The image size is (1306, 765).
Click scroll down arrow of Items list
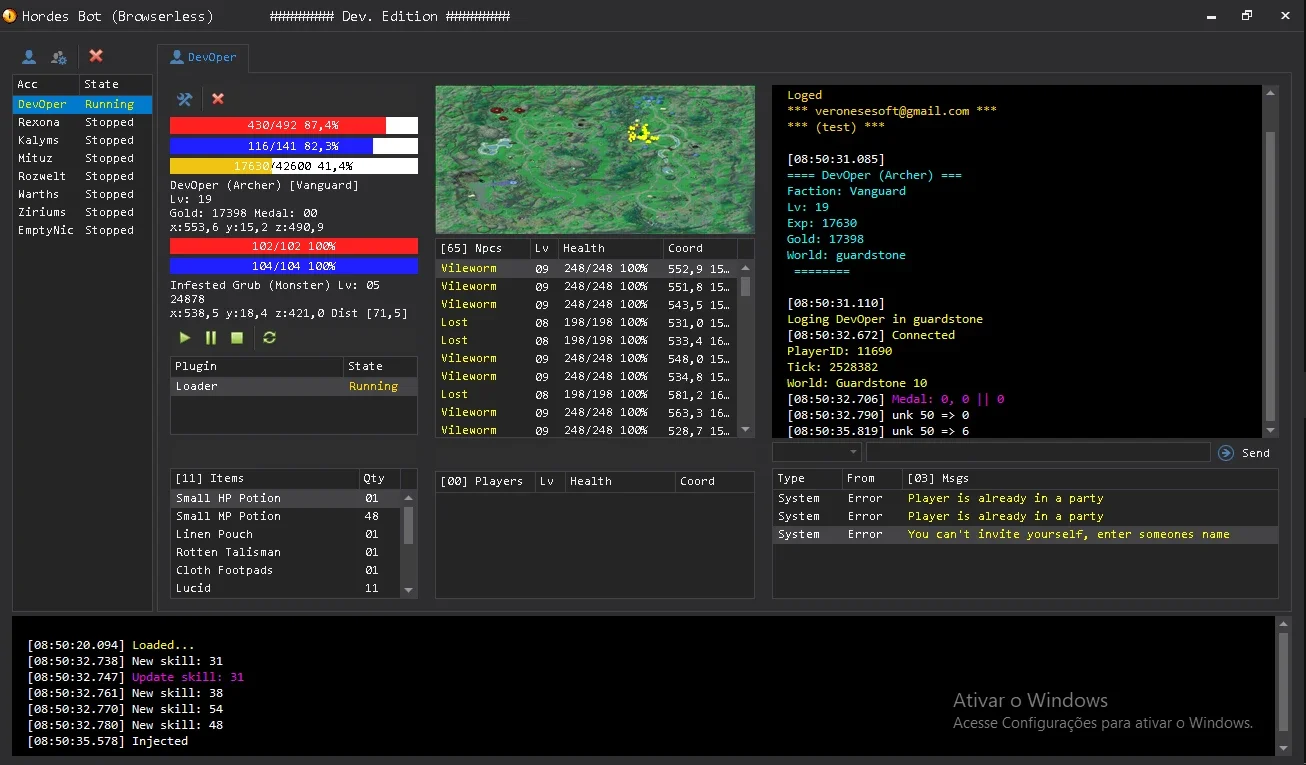409,590
